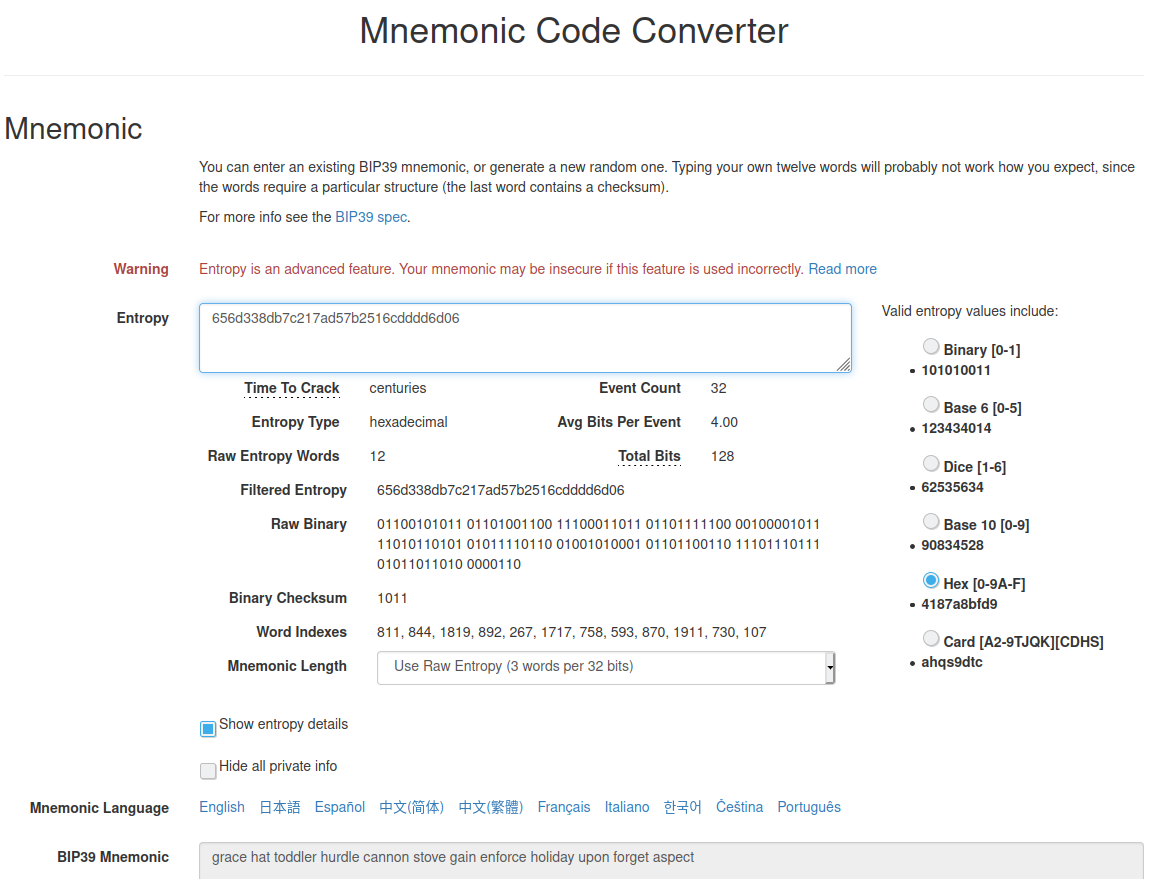Set mnemonic language to English
Image resolution: width=1154 pixels, height=879 pixels.
(222, 807)
